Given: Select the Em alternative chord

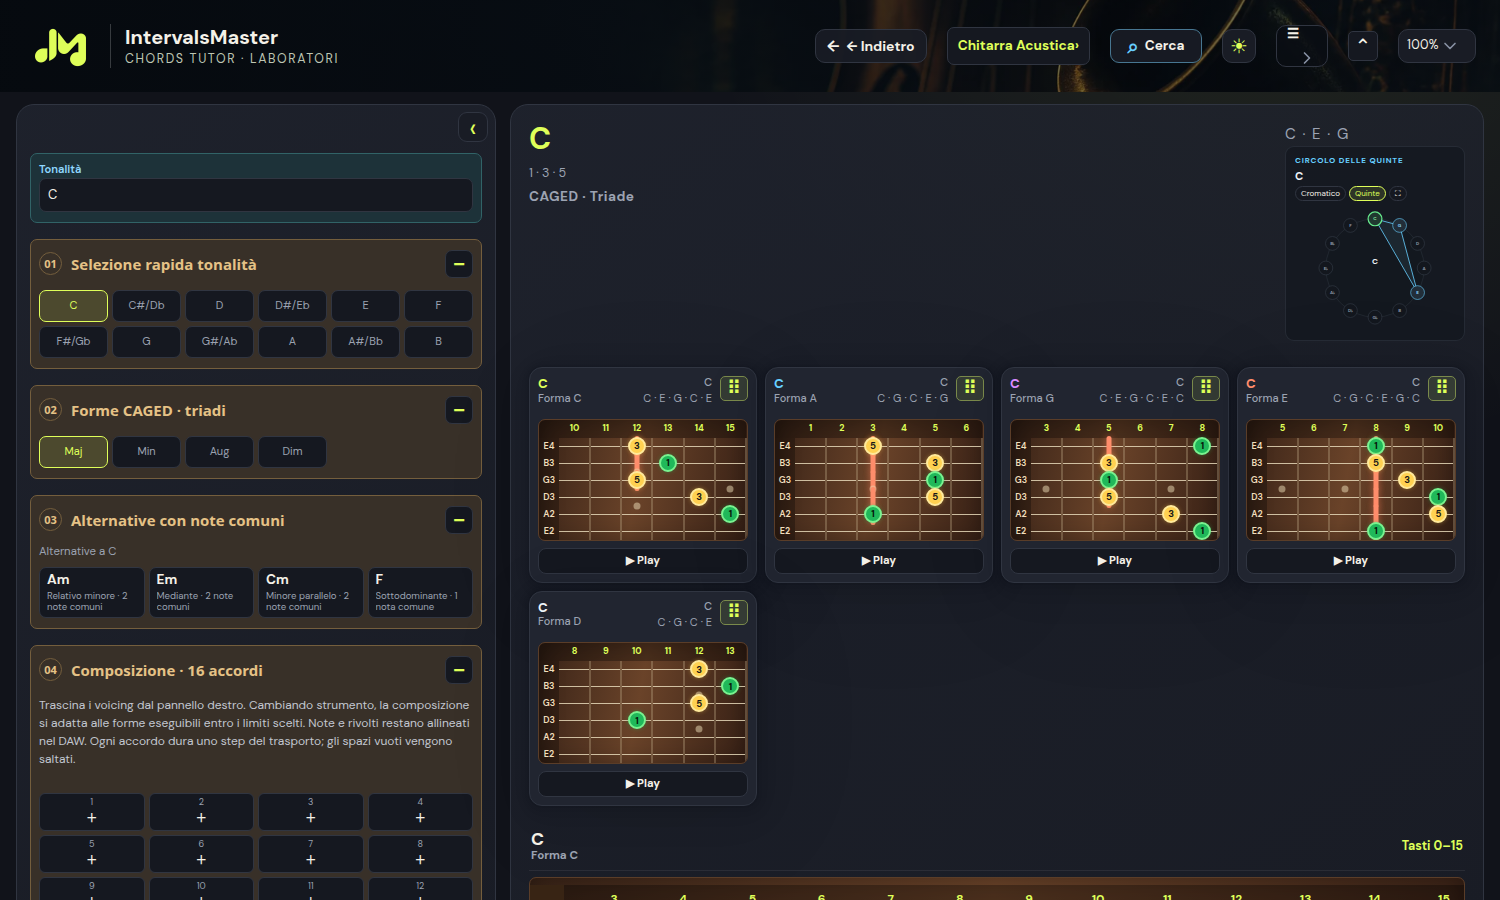Looking at the screenshot, I should [201, 593].
